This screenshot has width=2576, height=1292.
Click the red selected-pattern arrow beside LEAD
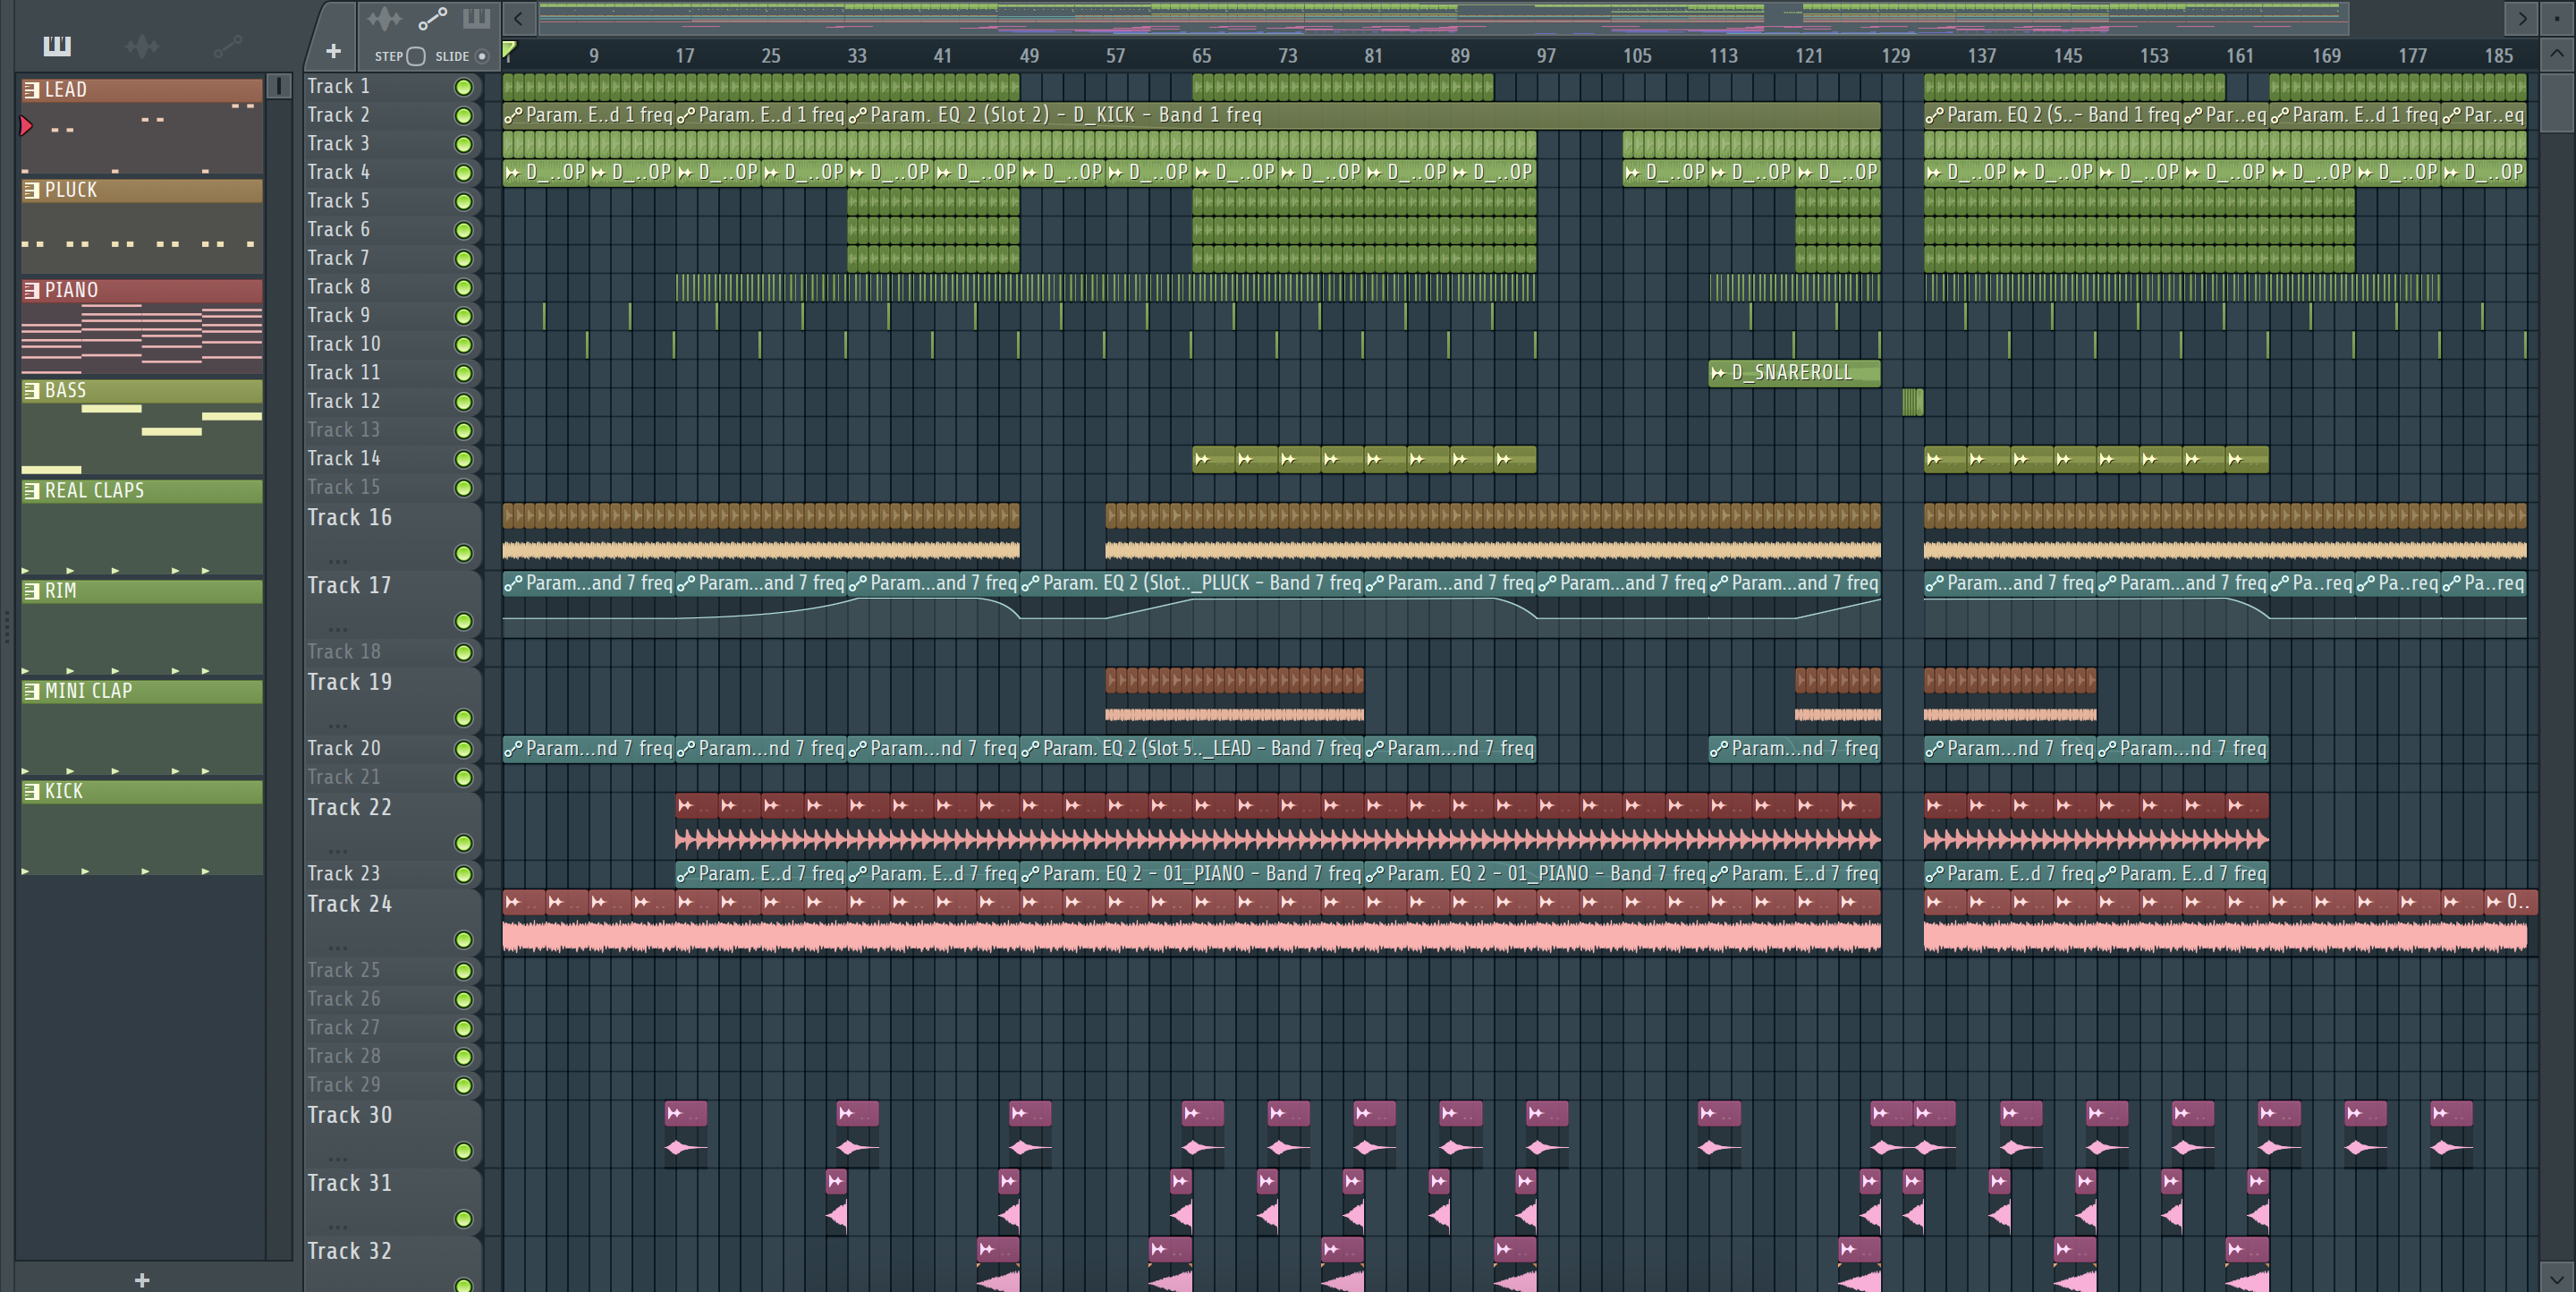tap(27, 126)
